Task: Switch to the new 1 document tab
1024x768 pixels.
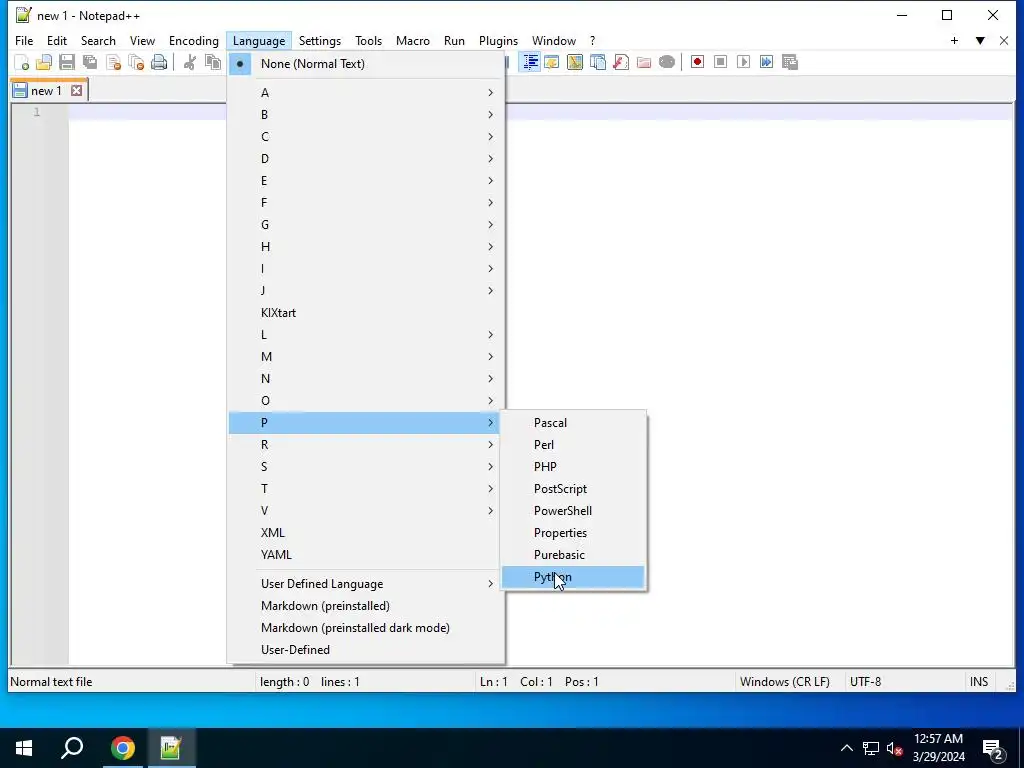Action: click(46, 91)
